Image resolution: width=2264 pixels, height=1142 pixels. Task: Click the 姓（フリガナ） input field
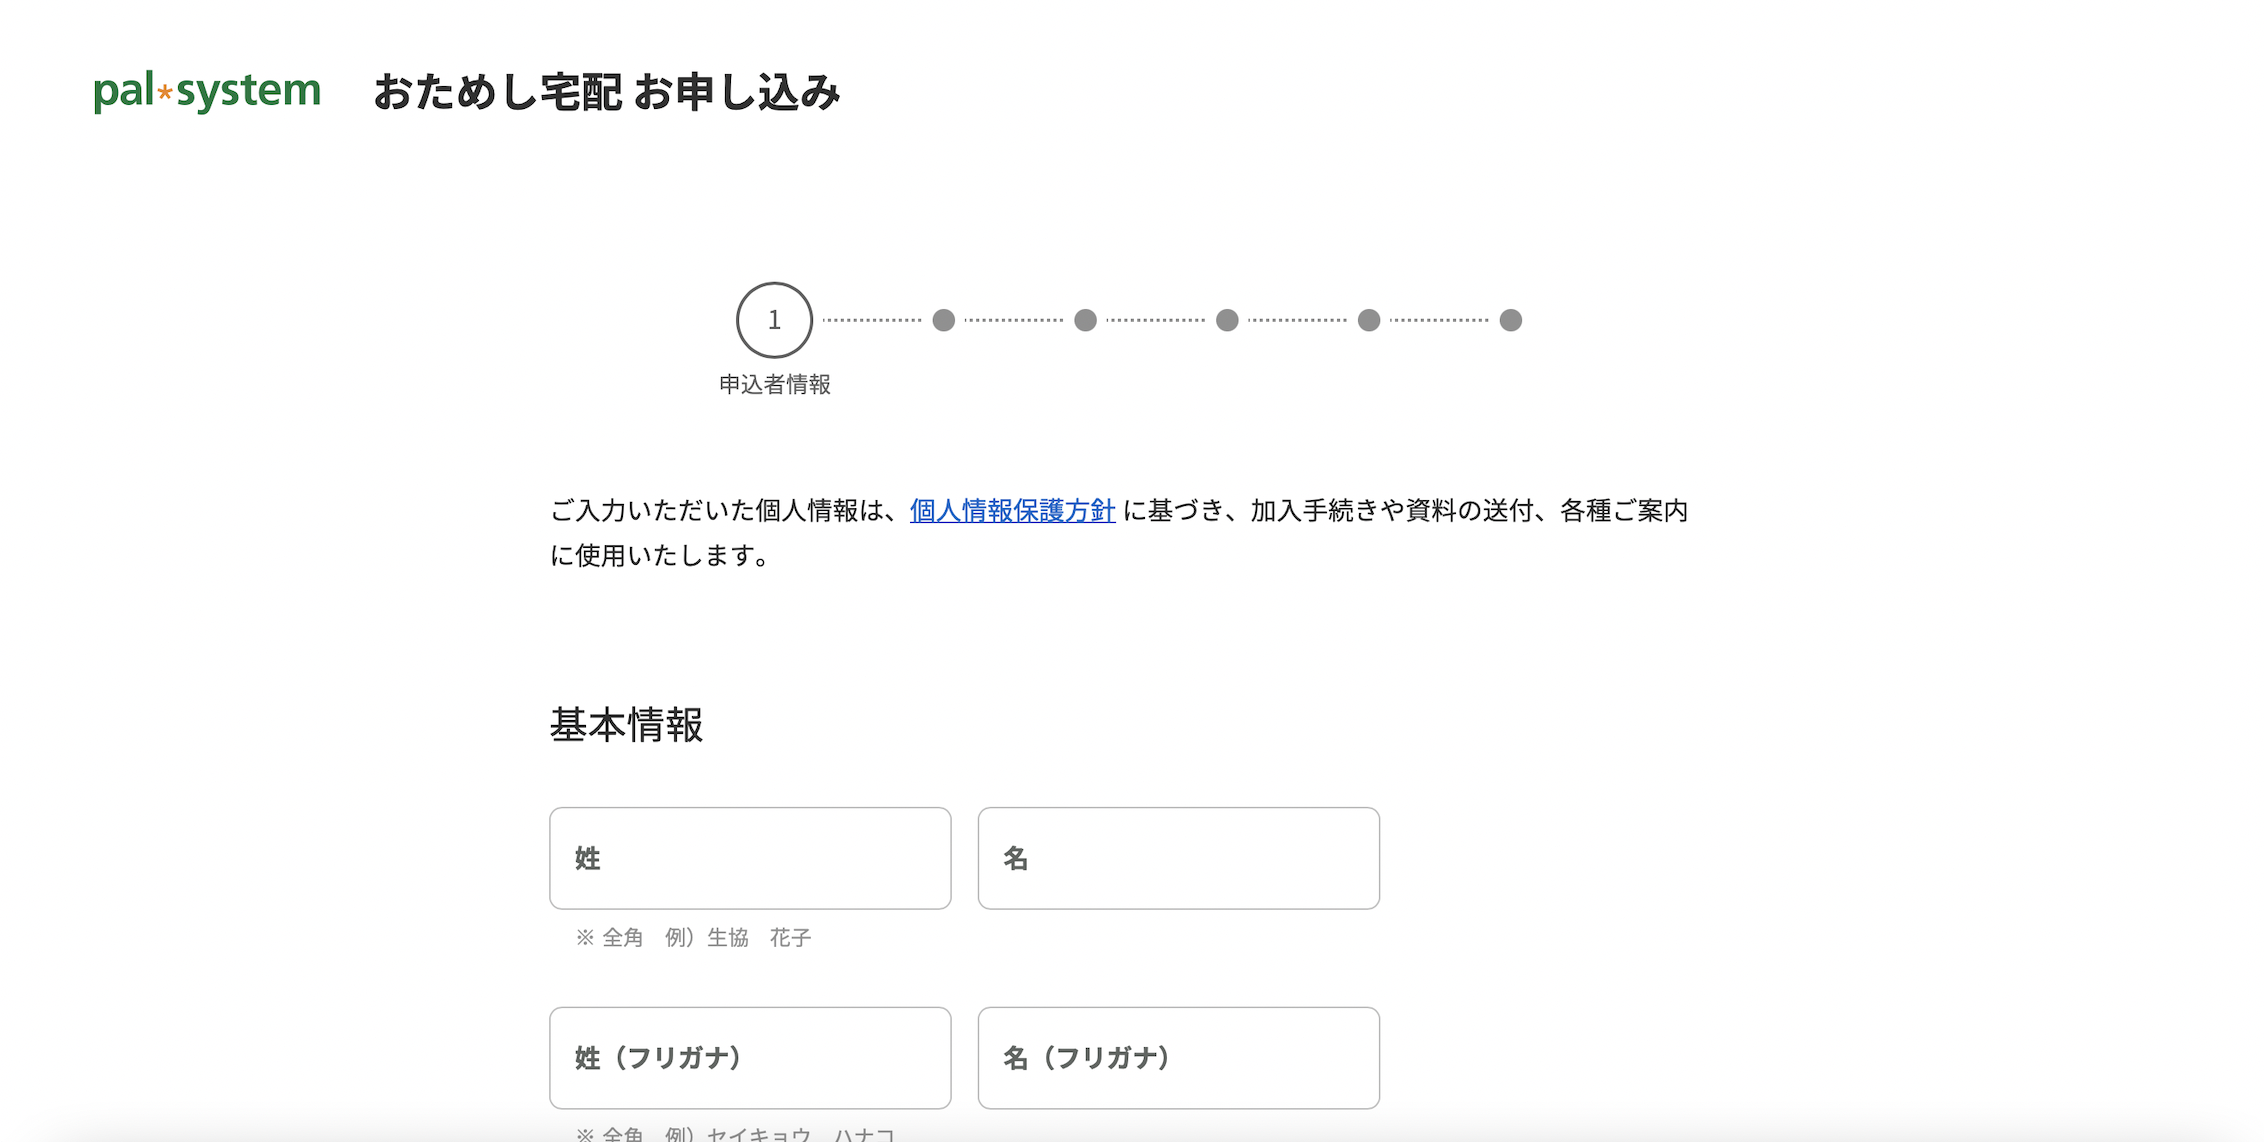click(x=750, y=1057)
